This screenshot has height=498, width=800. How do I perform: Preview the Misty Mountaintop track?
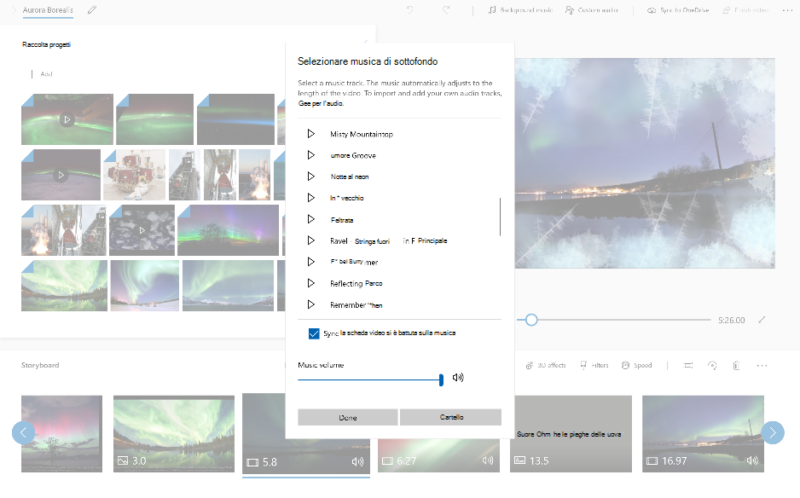click(311, 134)
